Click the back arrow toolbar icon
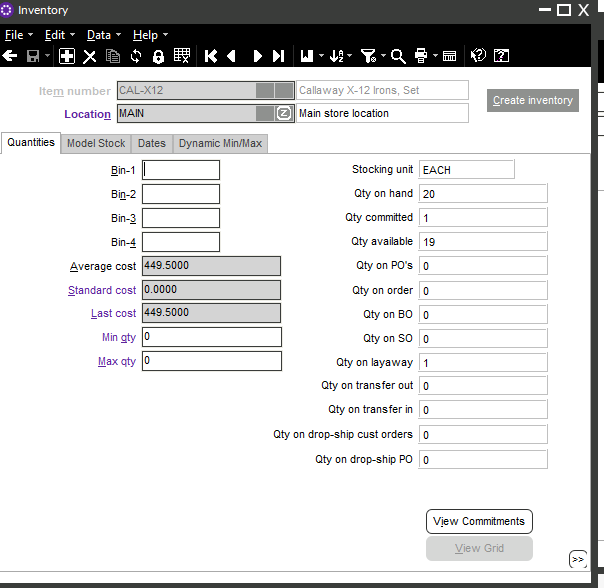The height and width of the screenshot is (588, 604). point(10,56)
